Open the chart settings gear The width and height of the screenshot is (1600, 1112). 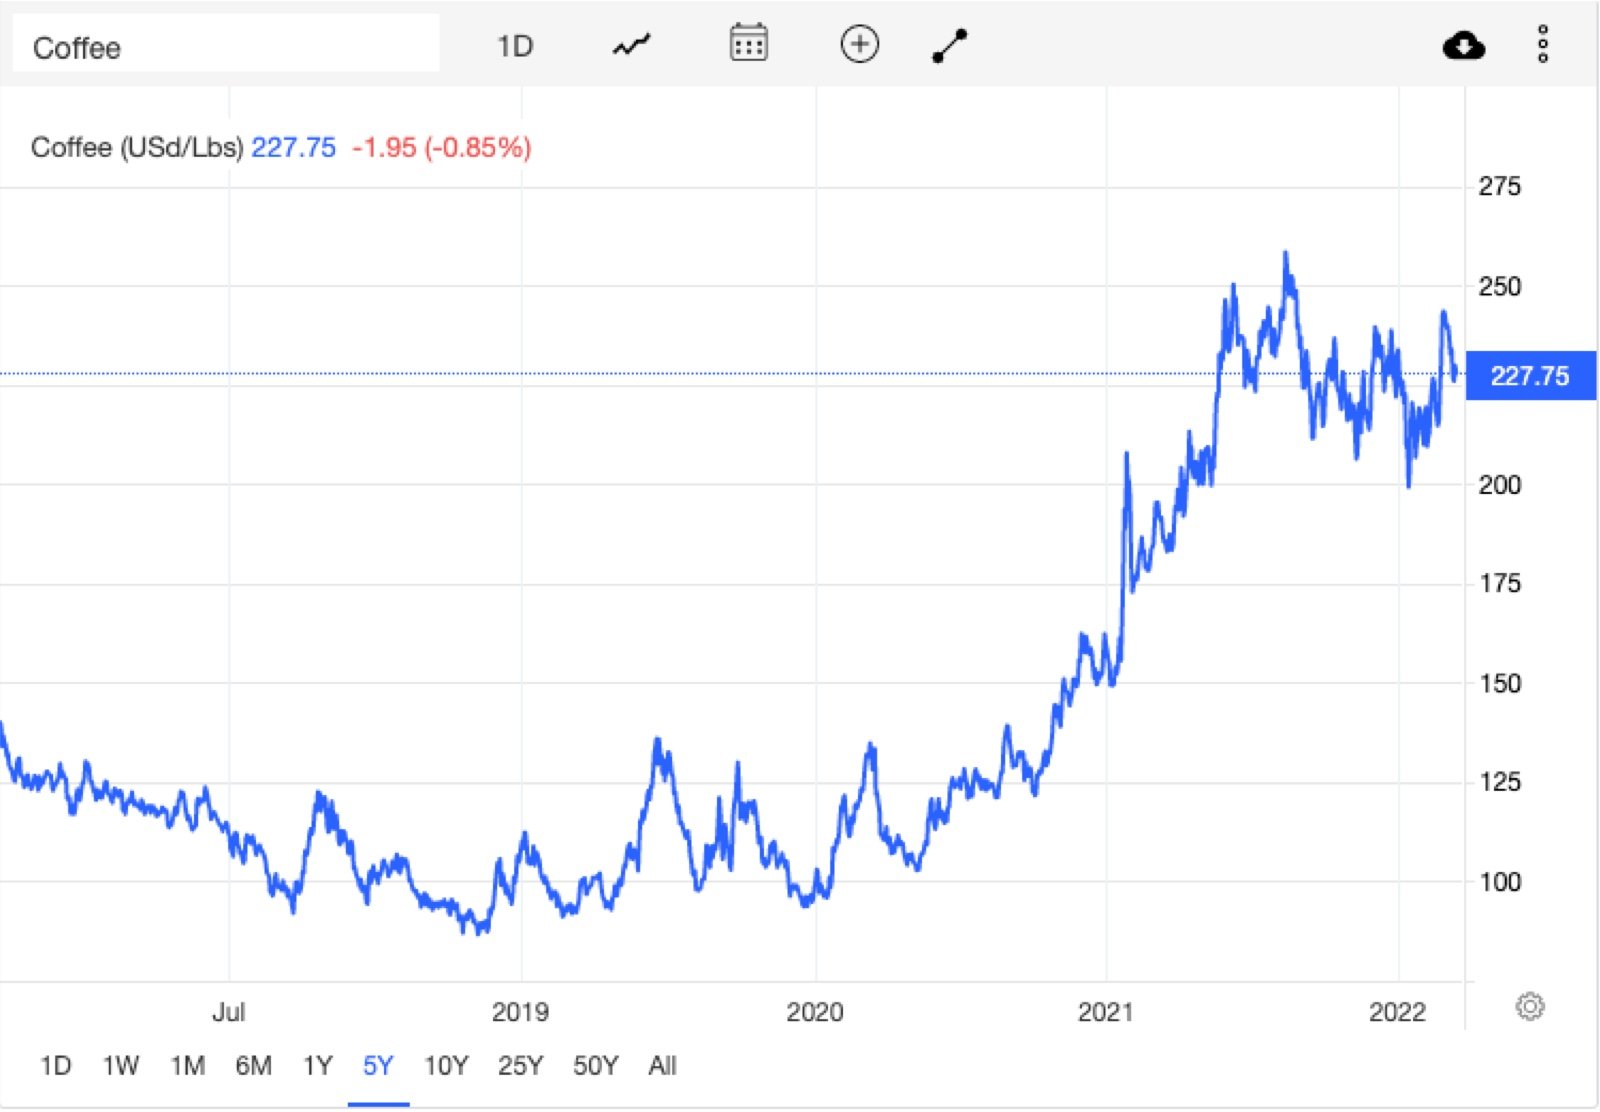[1529, 1008]
